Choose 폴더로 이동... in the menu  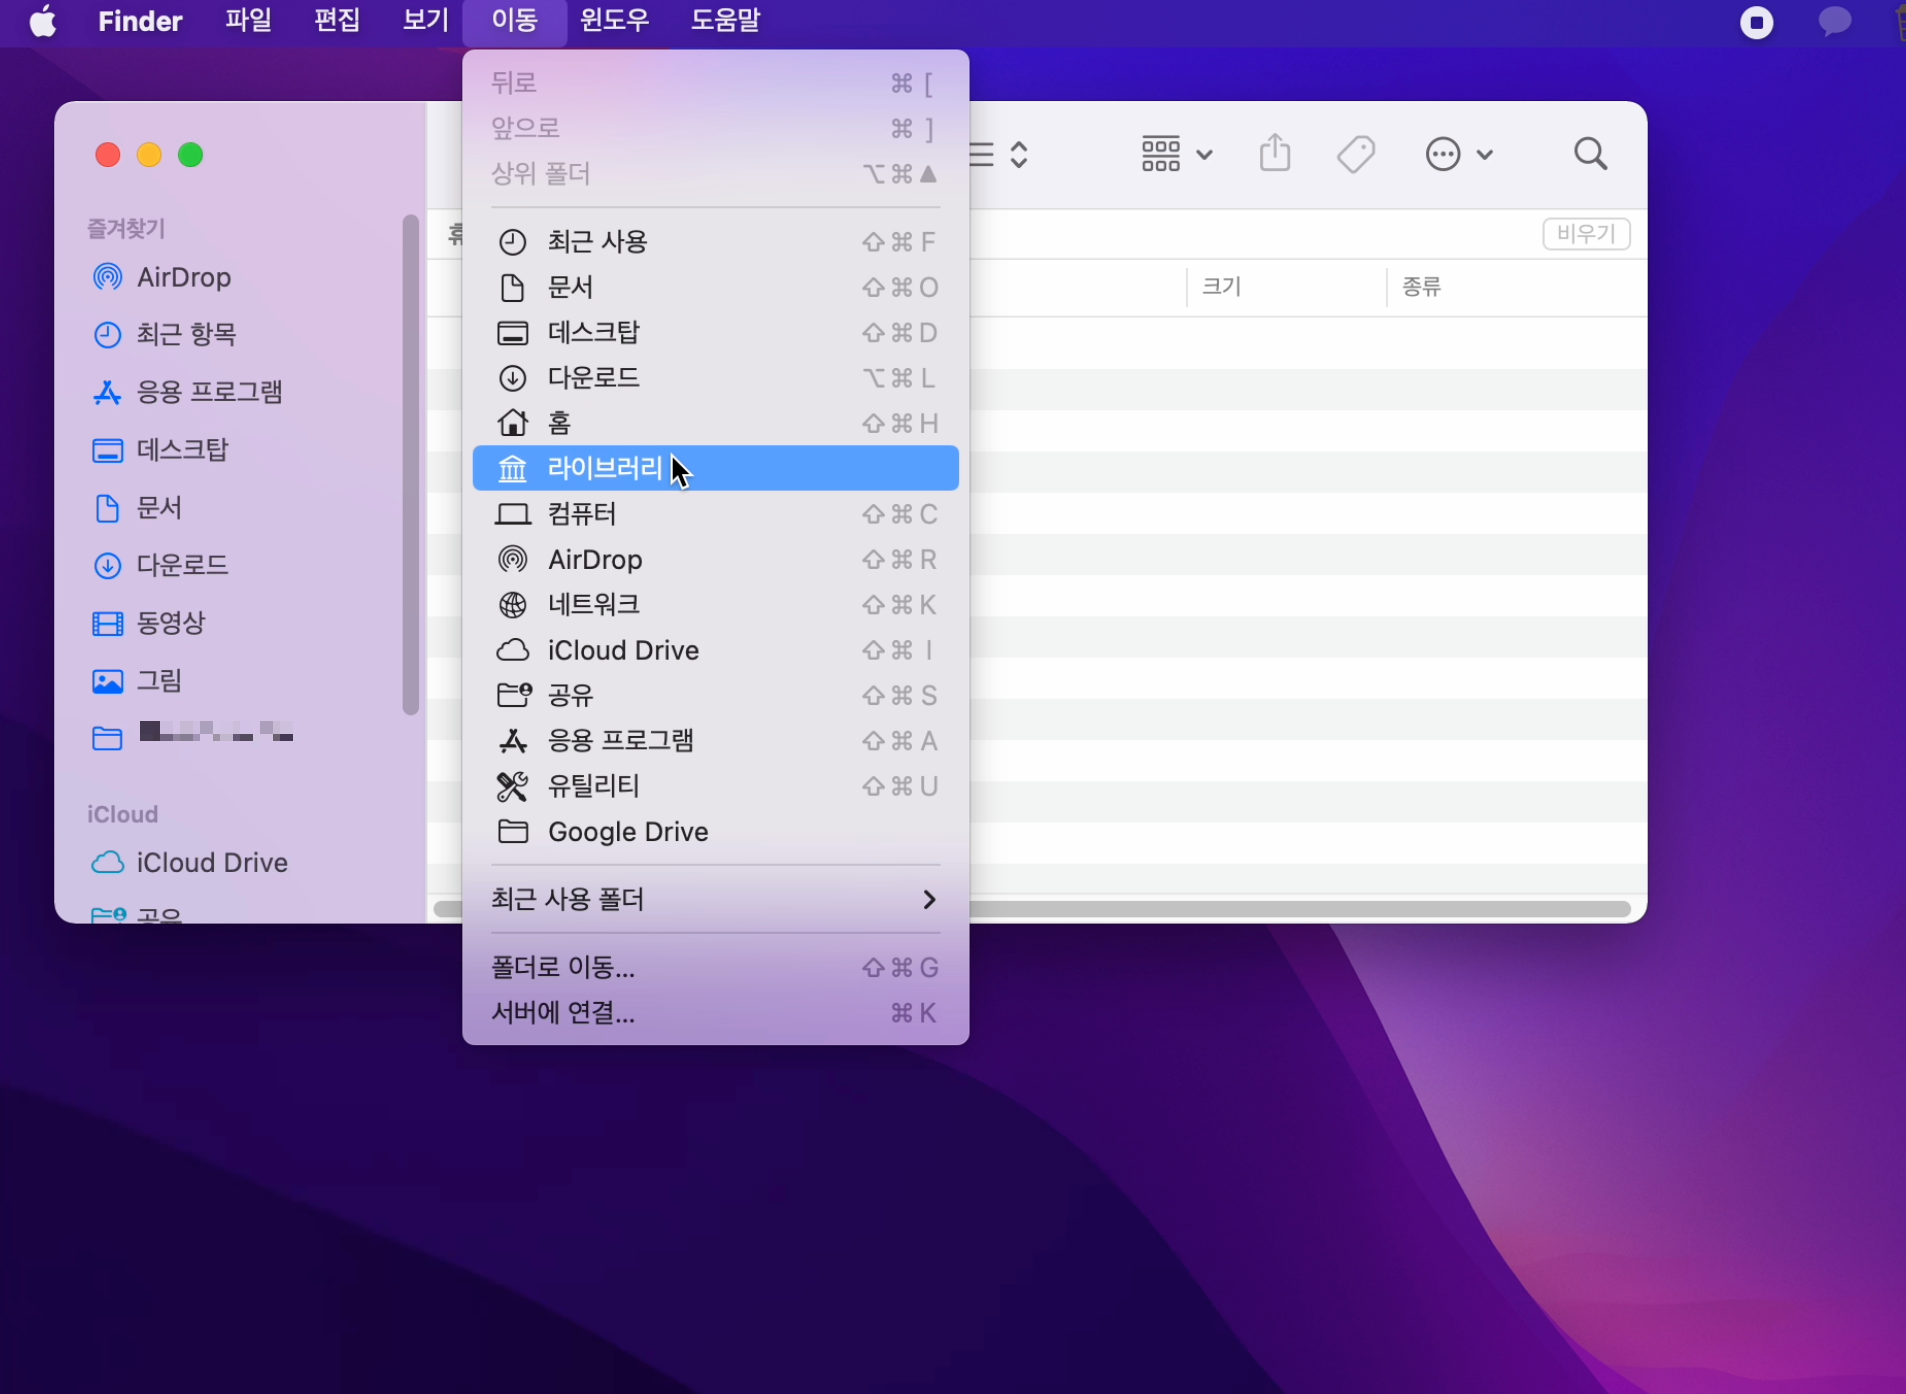715,967
